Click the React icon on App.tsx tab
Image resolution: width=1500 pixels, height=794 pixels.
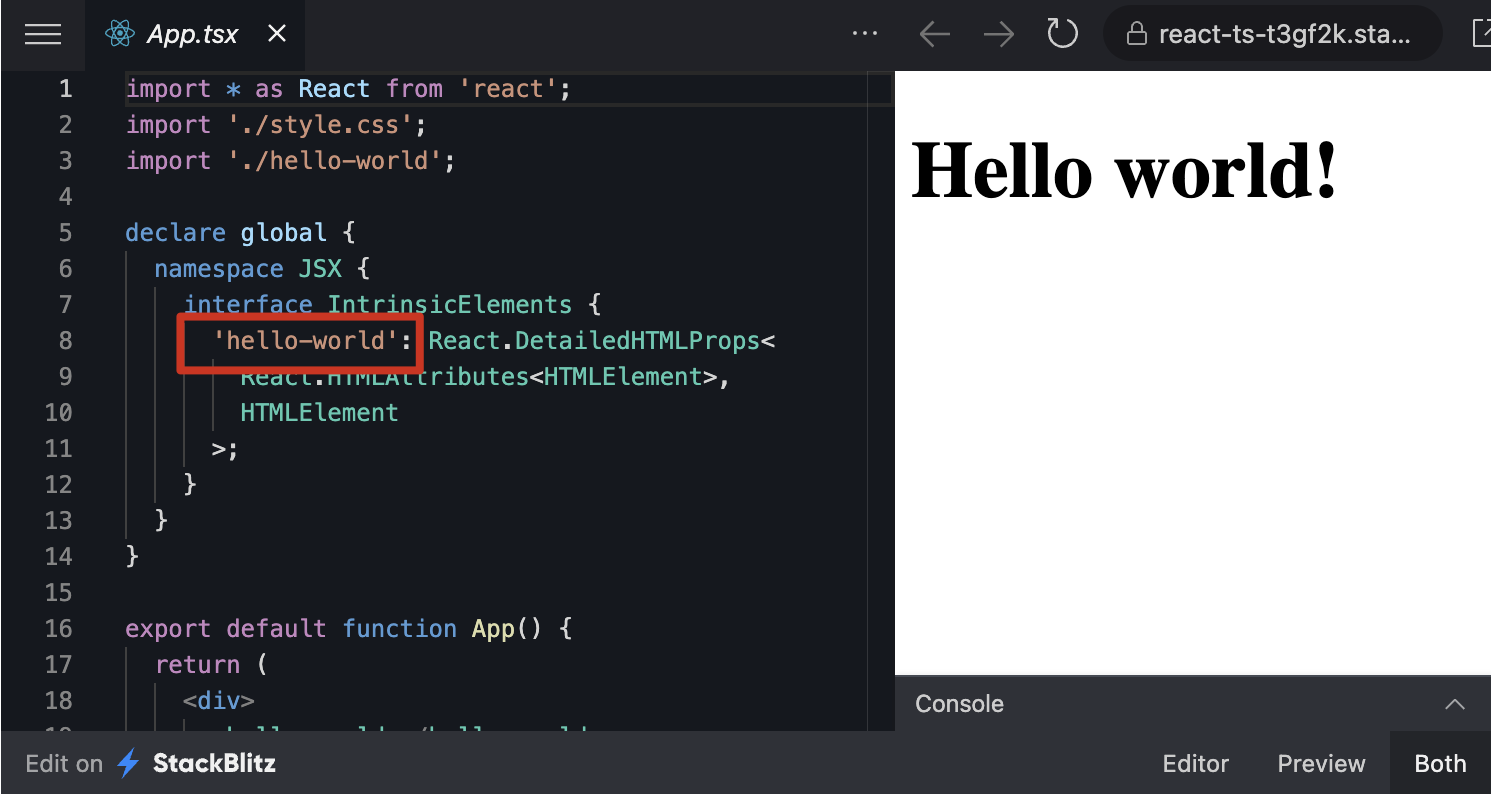pyautogui.click(x=120, y=35)
